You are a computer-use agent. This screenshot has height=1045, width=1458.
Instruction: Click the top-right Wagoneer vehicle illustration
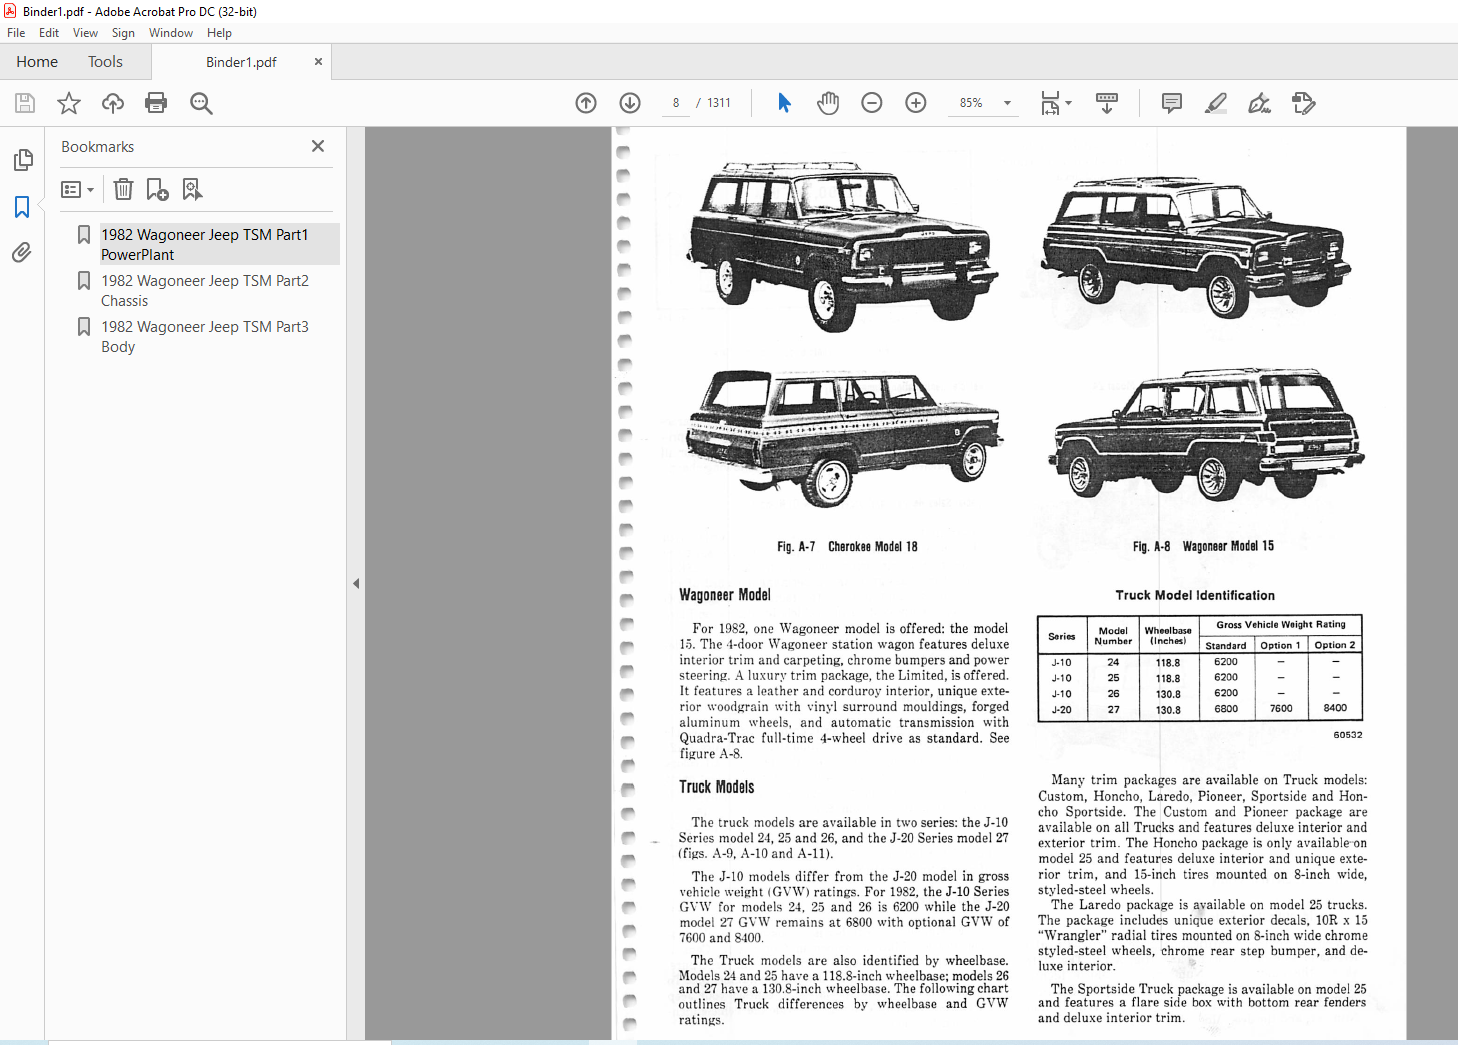coord(1196,248)
